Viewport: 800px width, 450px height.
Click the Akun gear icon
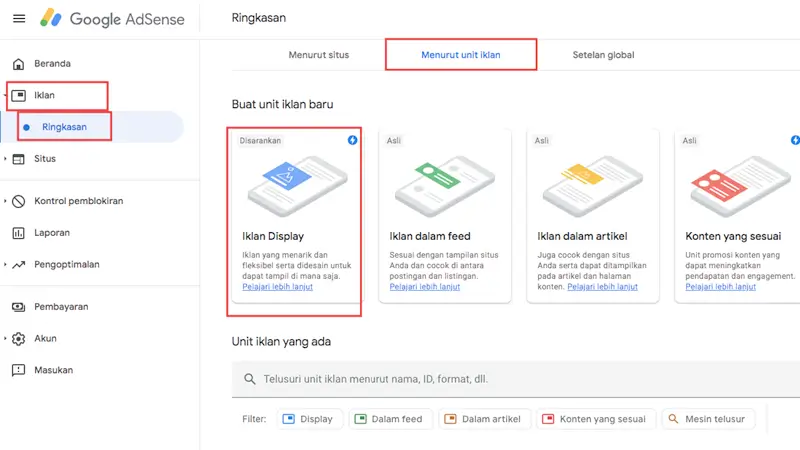18,339
